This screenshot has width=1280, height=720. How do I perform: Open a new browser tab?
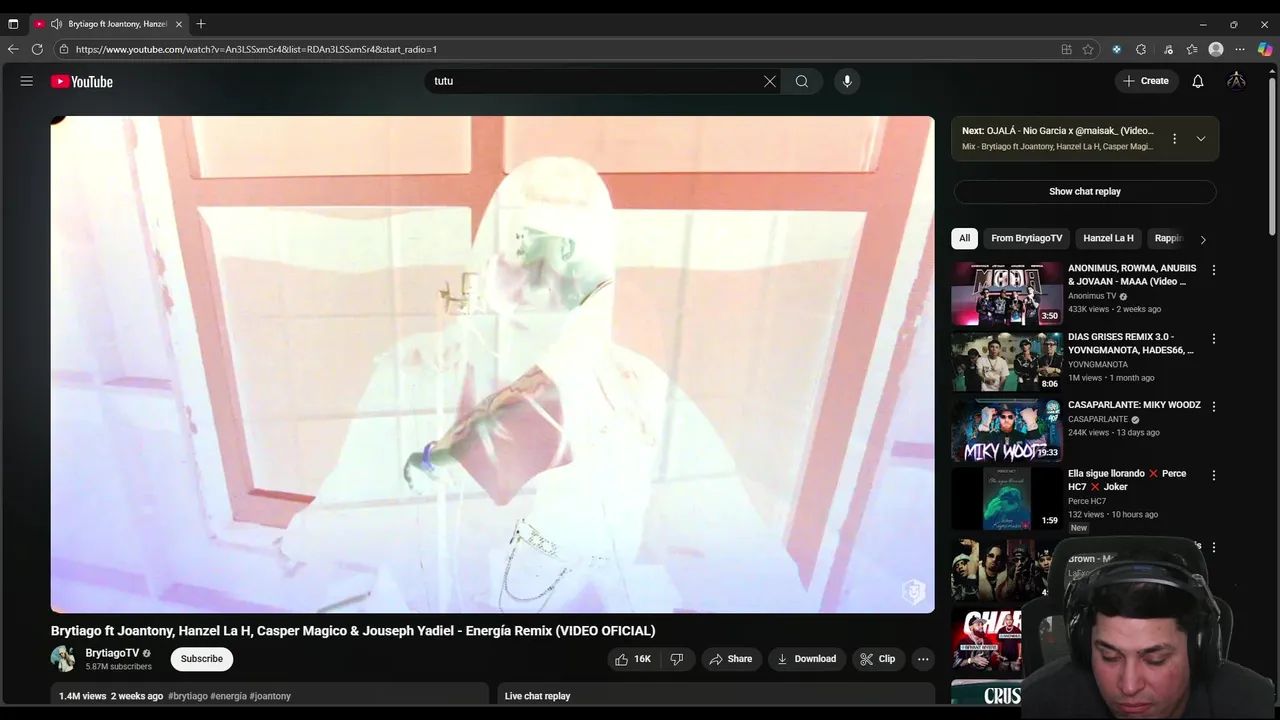pos(201,24)
